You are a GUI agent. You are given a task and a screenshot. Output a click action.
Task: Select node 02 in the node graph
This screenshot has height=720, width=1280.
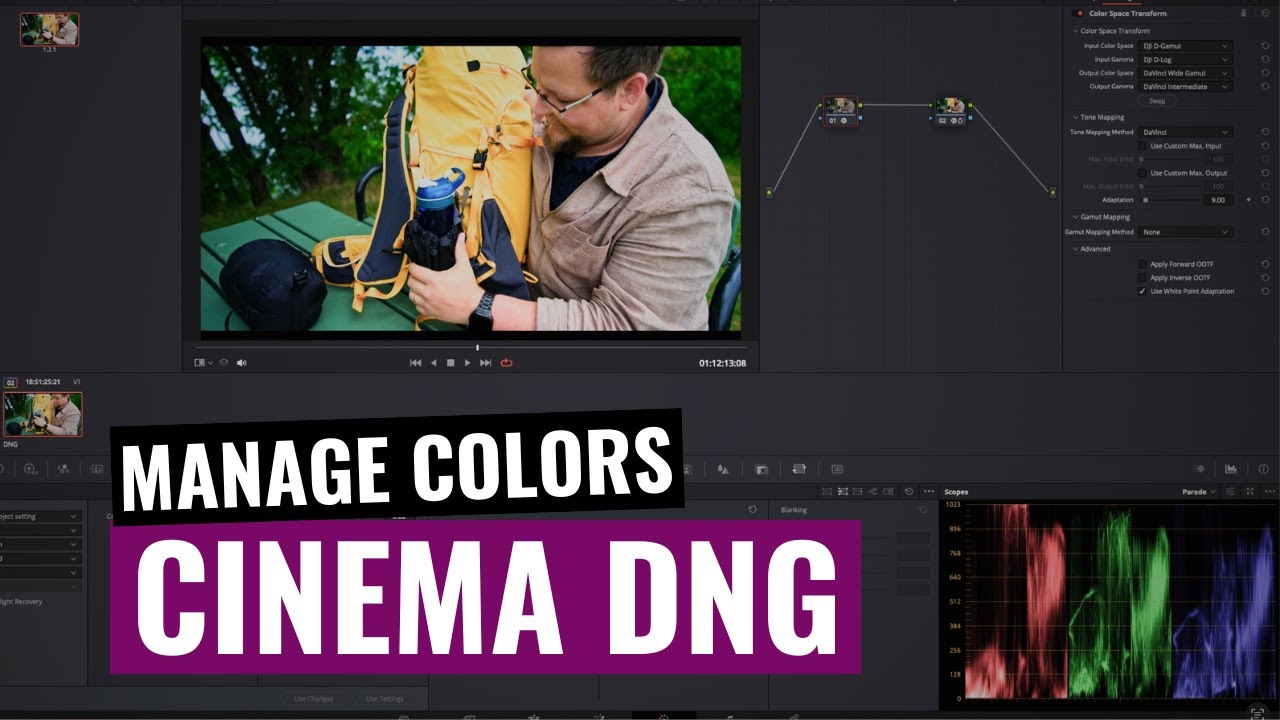pos(950,110)
